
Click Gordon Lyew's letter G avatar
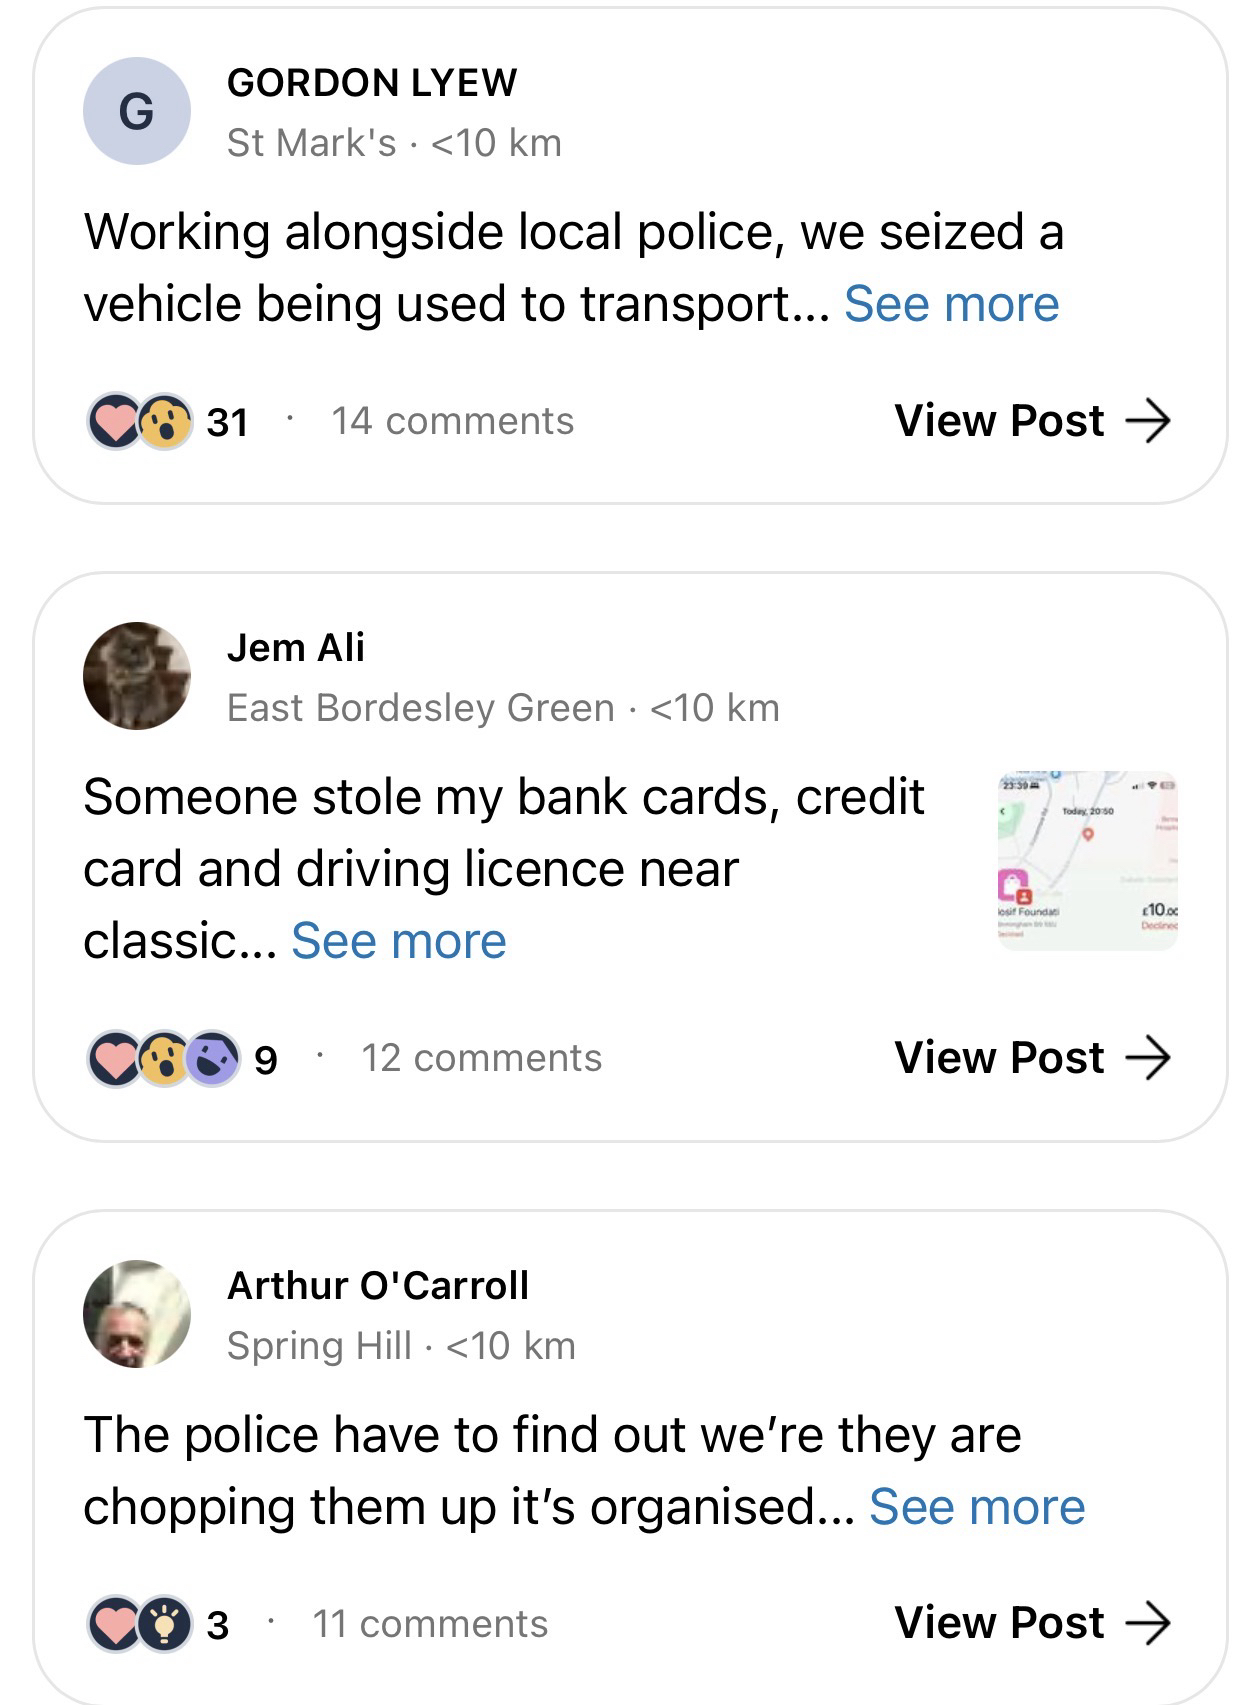(136, 111)
